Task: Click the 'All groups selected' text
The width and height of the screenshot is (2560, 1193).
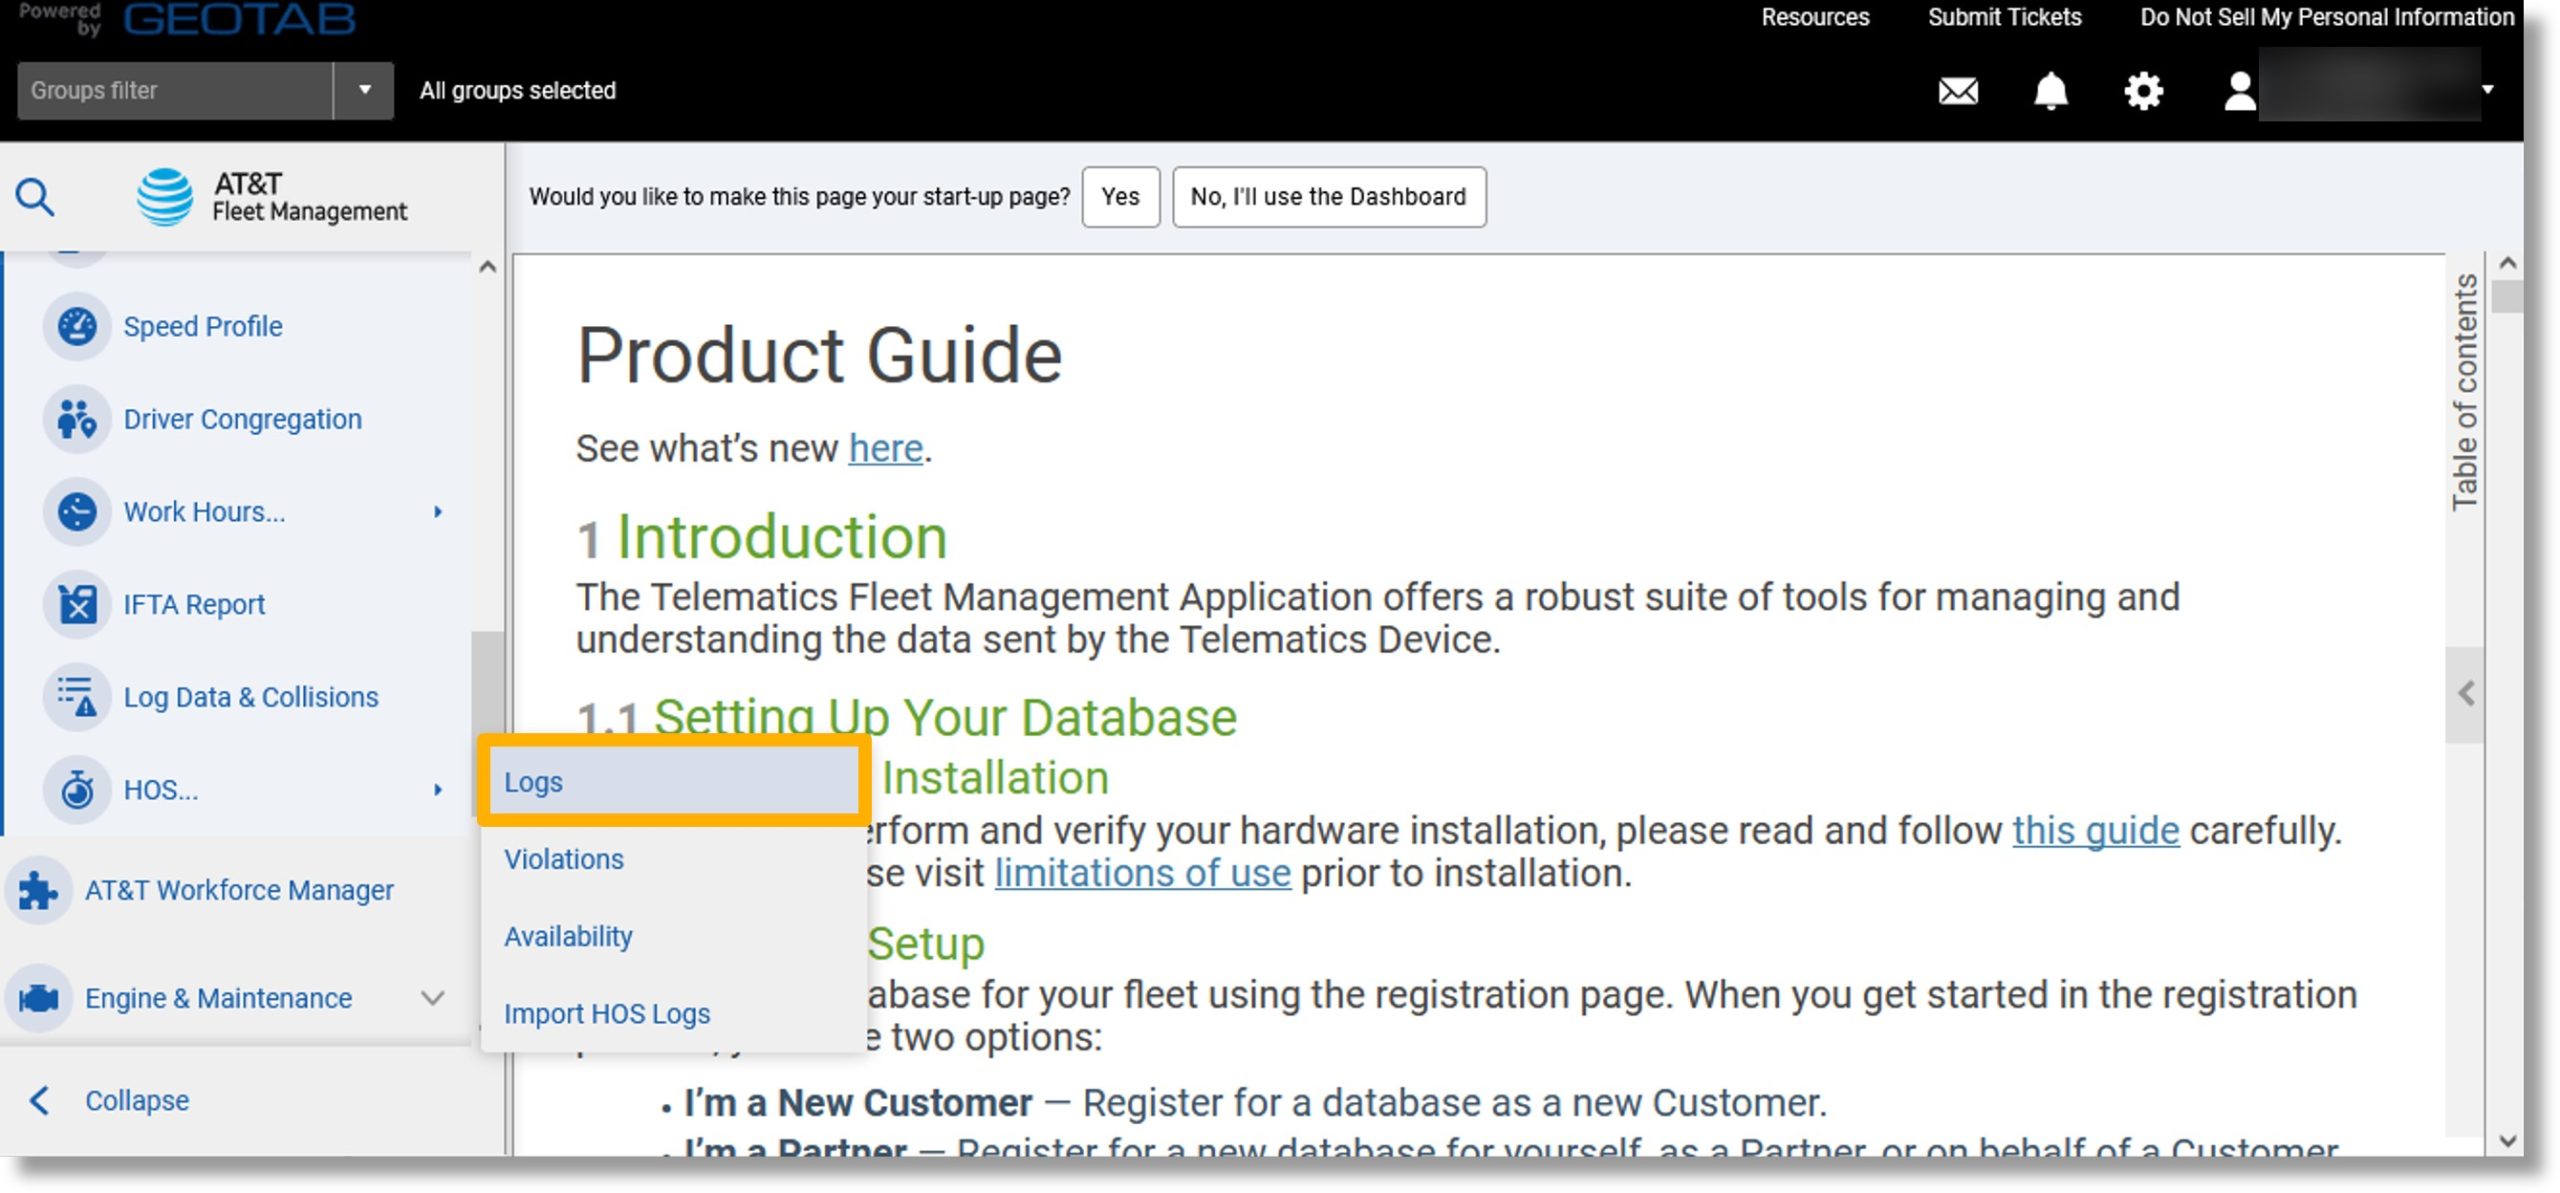Action: point(517,90)
